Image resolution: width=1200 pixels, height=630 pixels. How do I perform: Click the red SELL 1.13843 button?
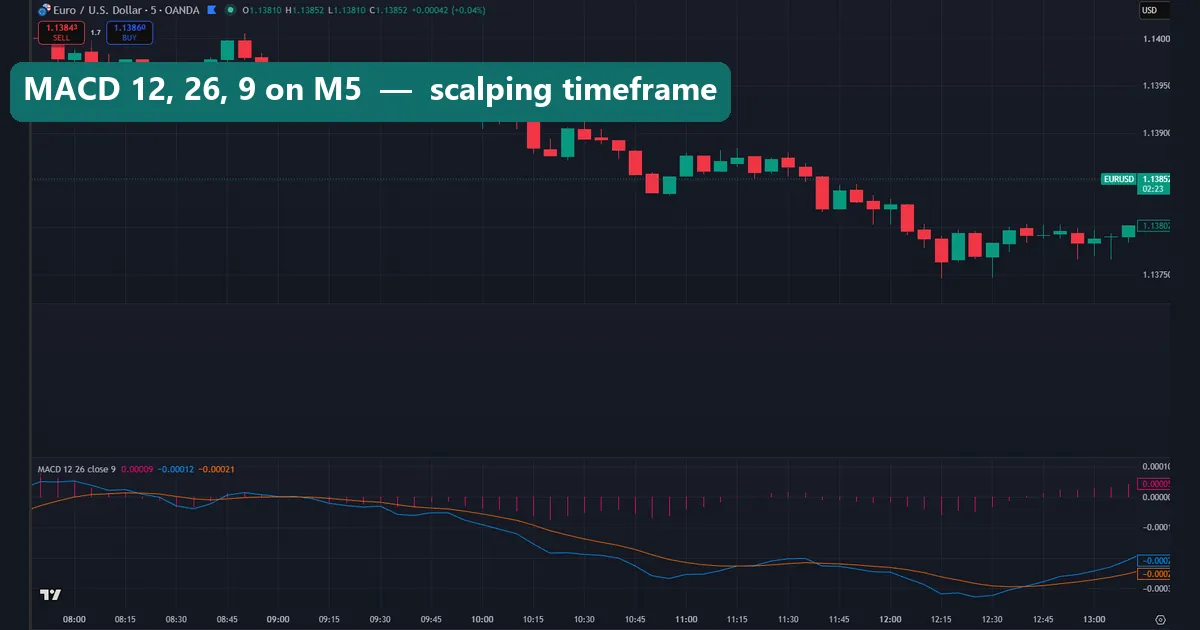[x=61, y=33]
